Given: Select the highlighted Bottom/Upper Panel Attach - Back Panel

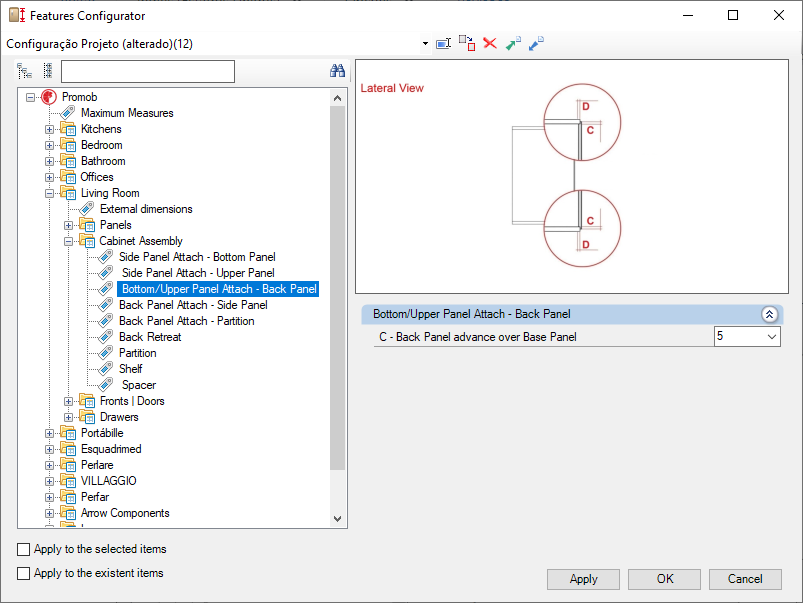Looking at the screenshot, I should [x=219, y=289].
